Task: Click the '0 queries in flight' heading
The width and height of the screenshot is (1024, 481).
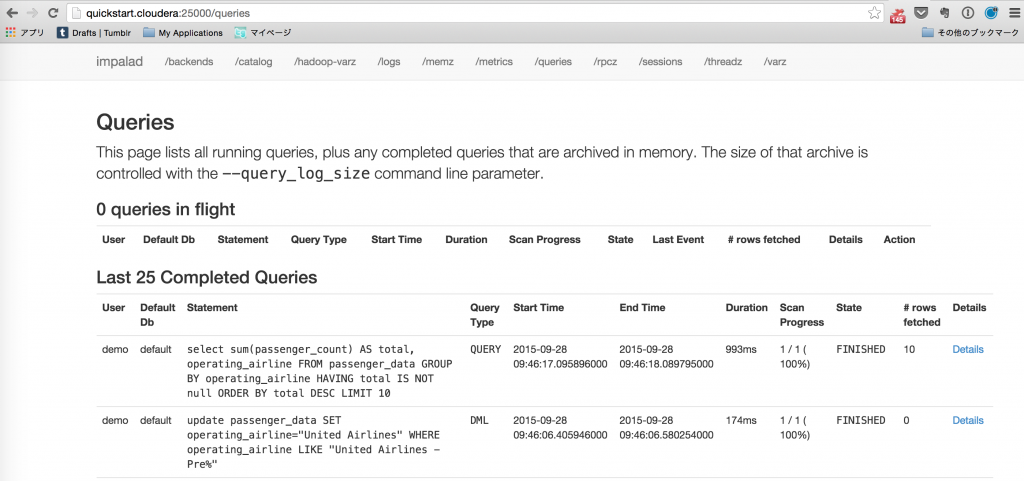Action: tap(166, 209)
